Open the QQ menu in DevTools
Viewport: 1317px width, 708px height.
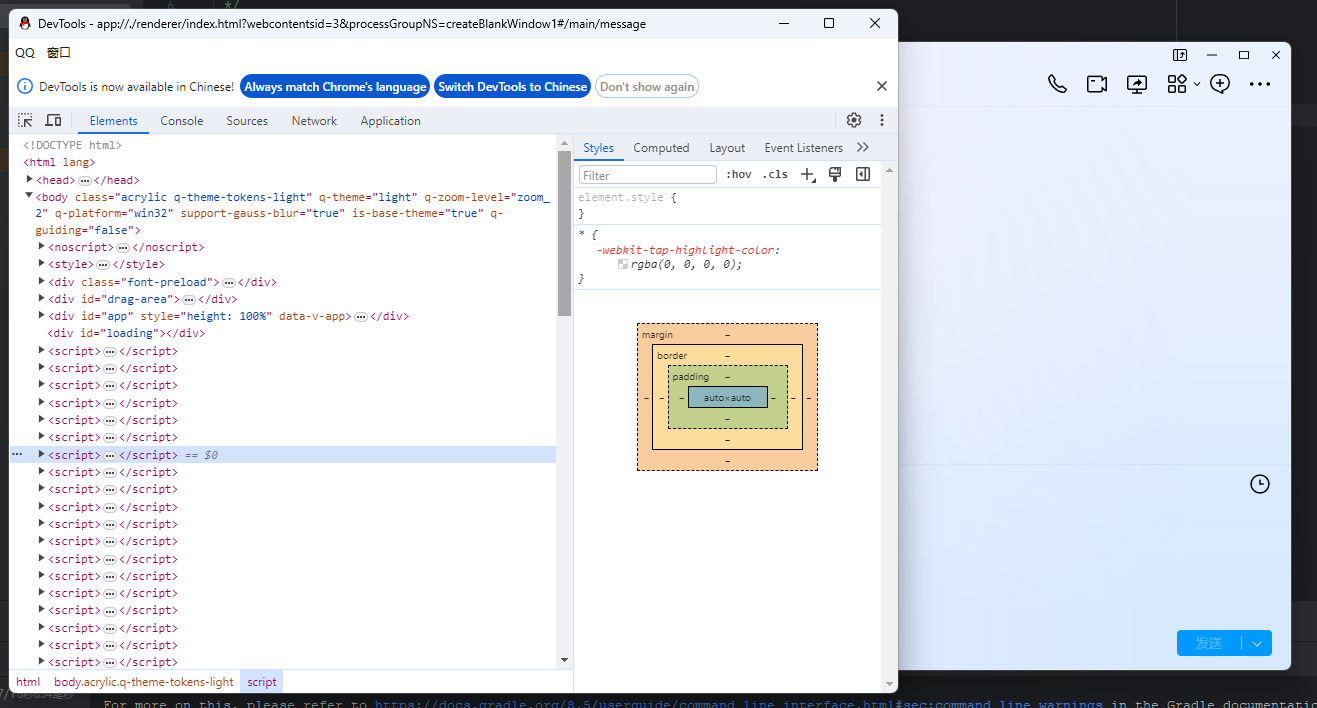[25, 53]
